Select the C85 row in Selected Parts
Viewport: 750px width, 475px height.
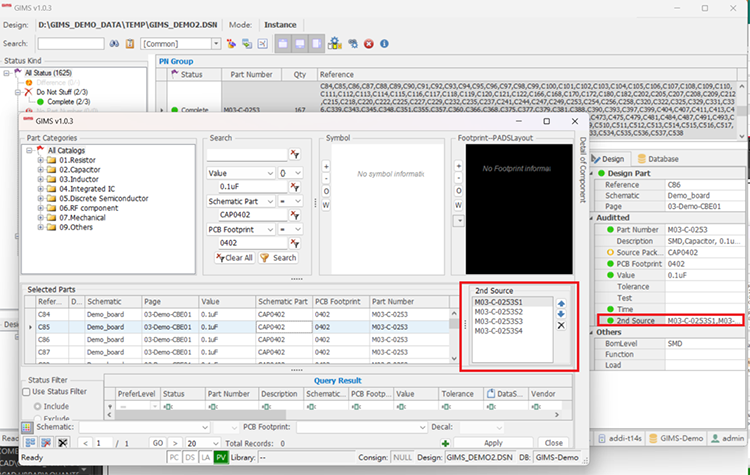(238, 327)
